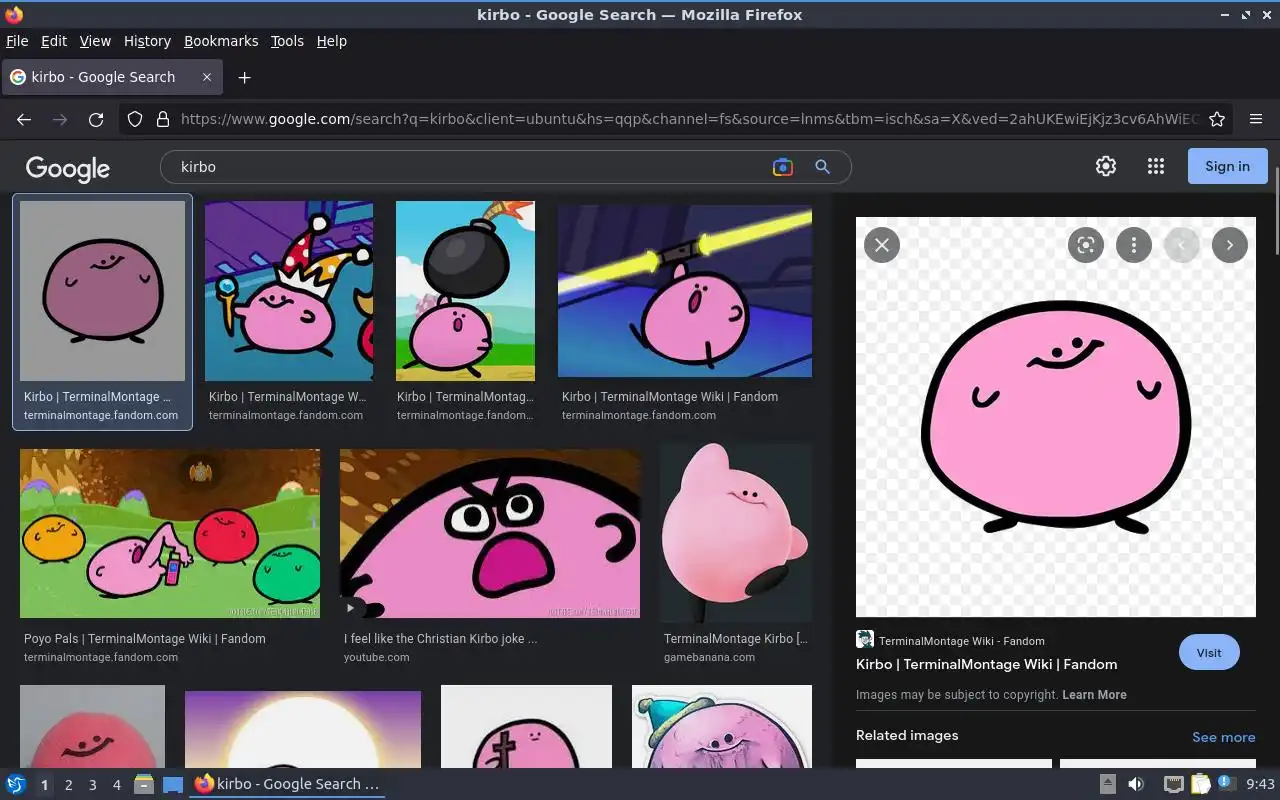Click the gamebanana.com source text
The height and width of the screenshot is (800, 1280).
pos(709,657)
